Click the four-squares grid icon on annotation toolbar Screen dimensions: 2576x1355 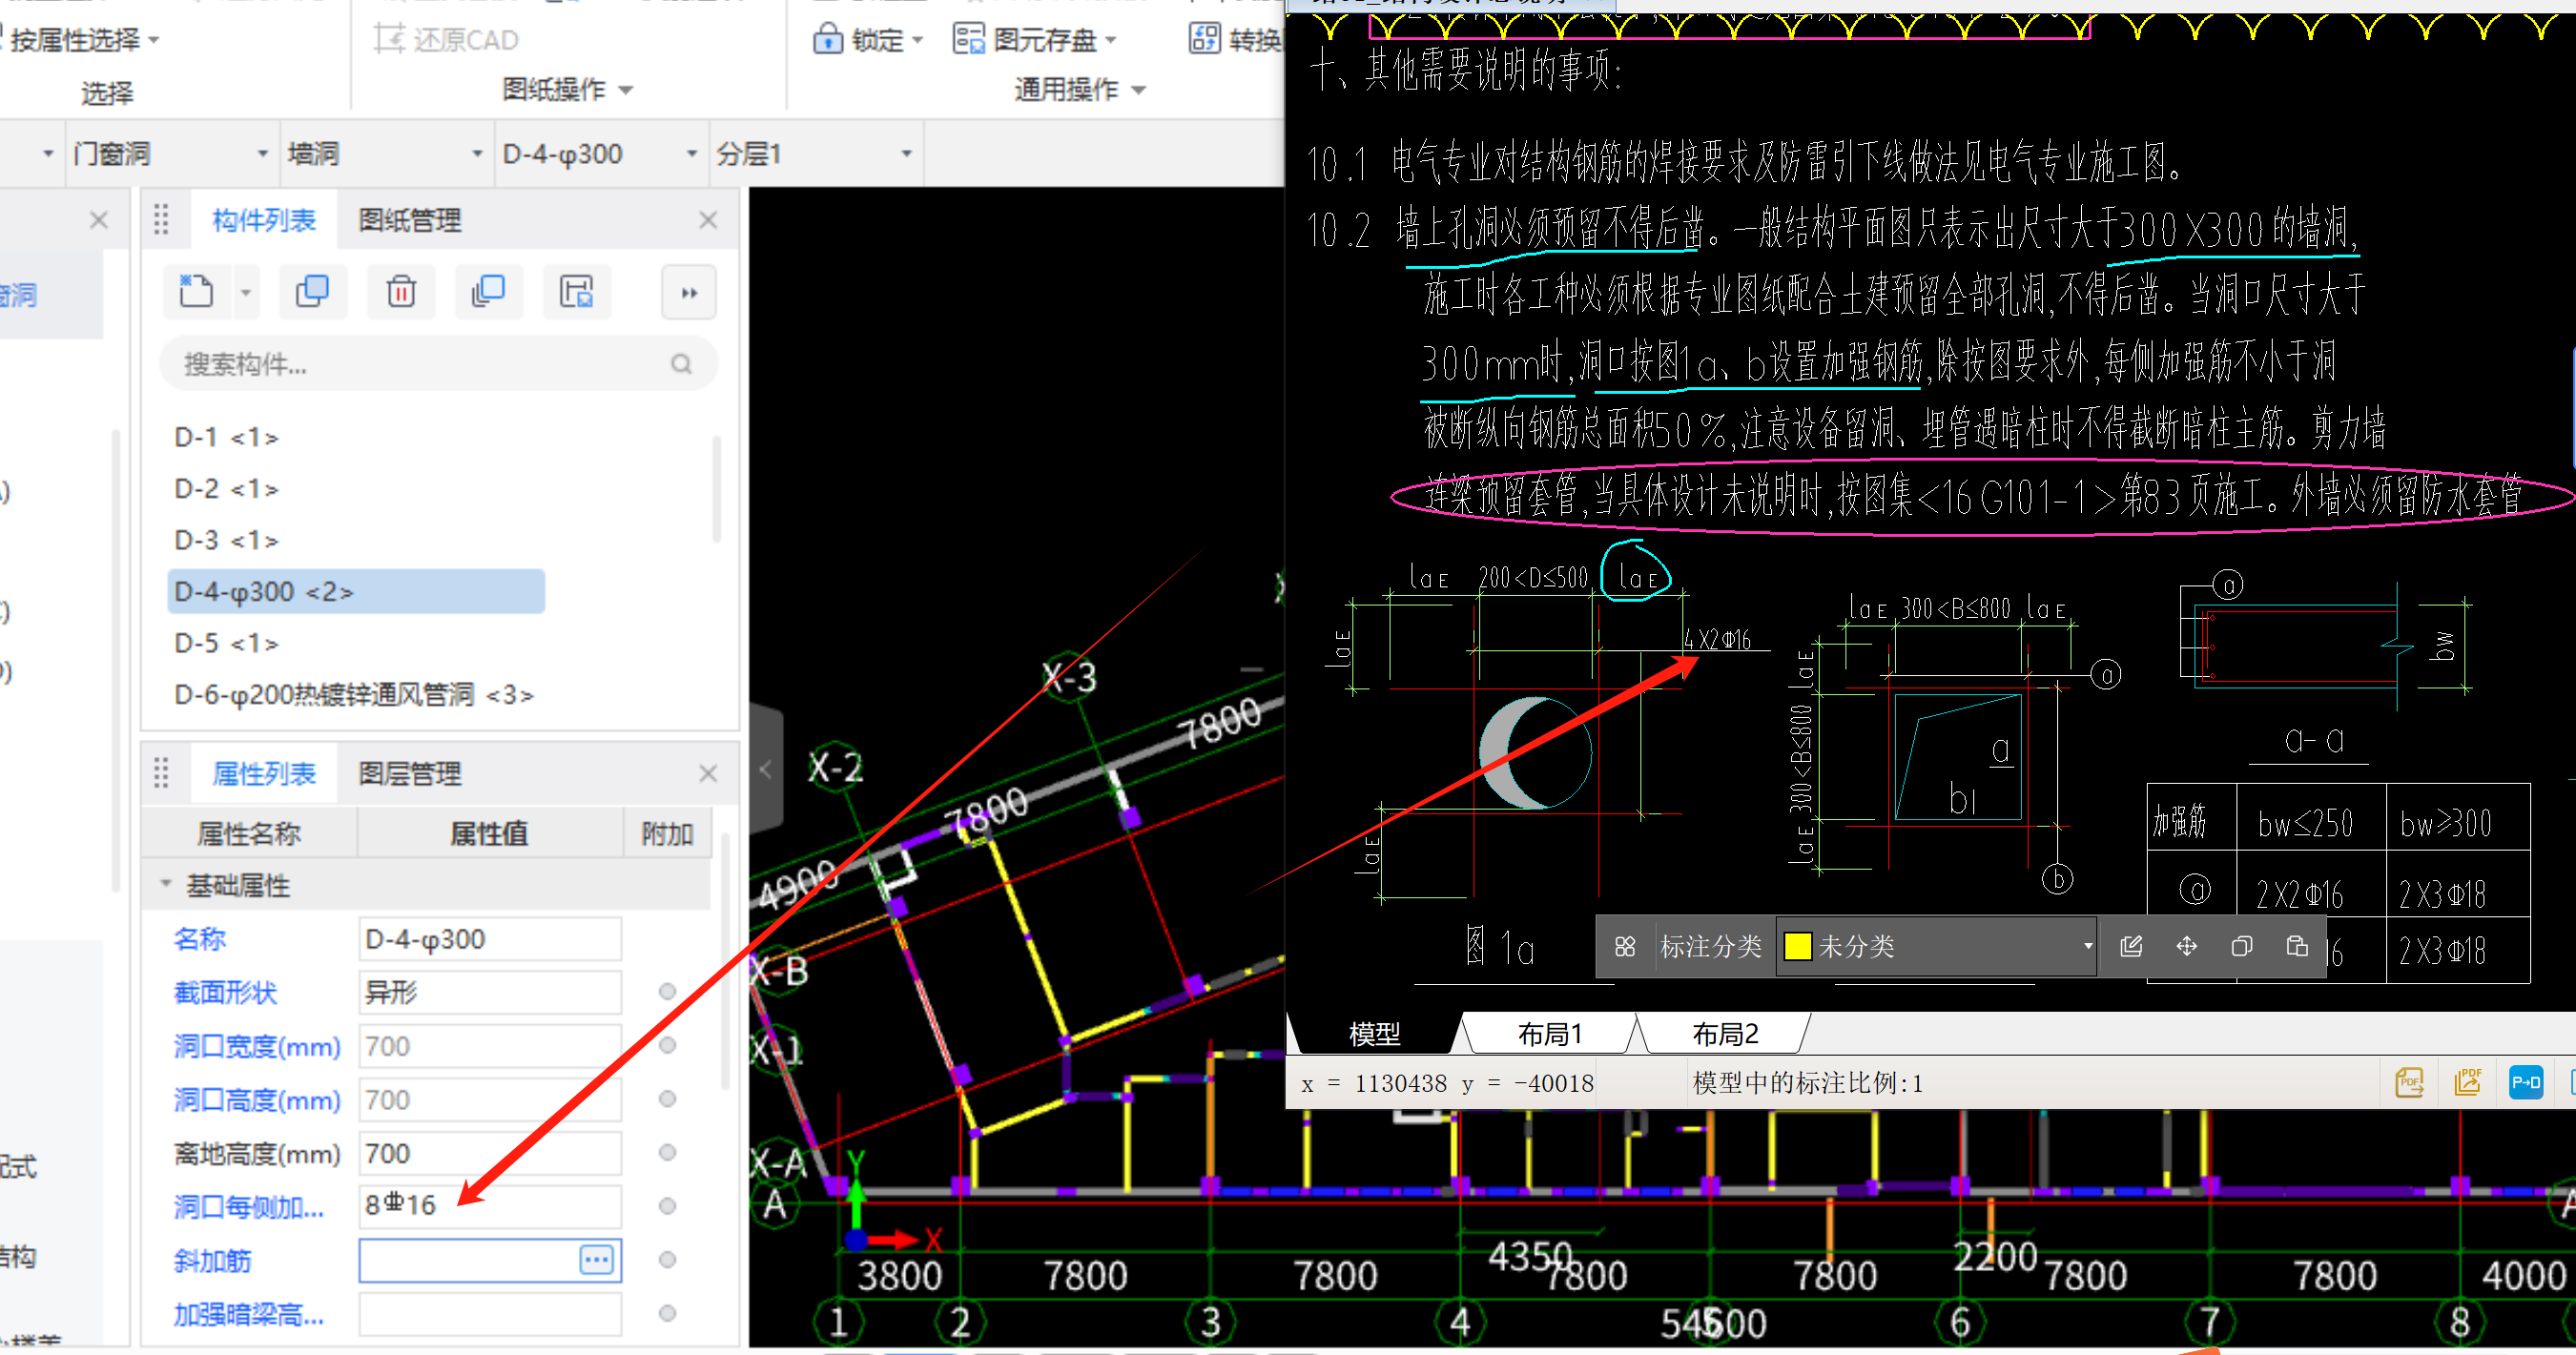click(1625, 946)
